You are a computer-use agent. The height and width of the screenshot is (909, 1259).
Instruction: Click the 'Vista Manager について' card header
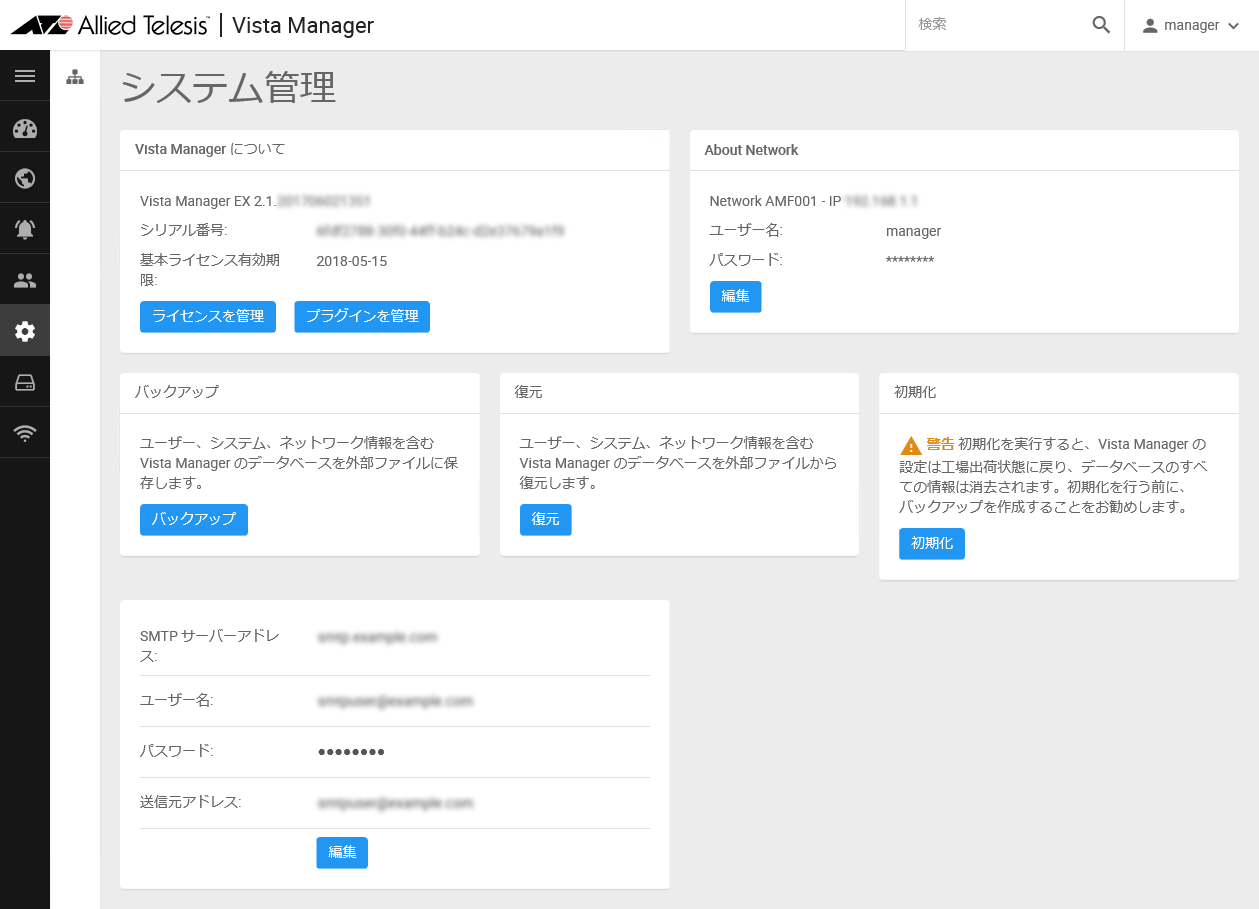[210, 149]
